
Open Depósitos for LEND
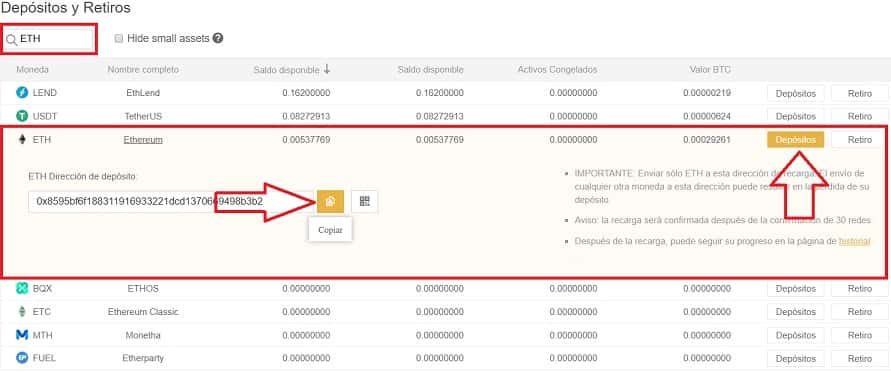click(796, 93)
